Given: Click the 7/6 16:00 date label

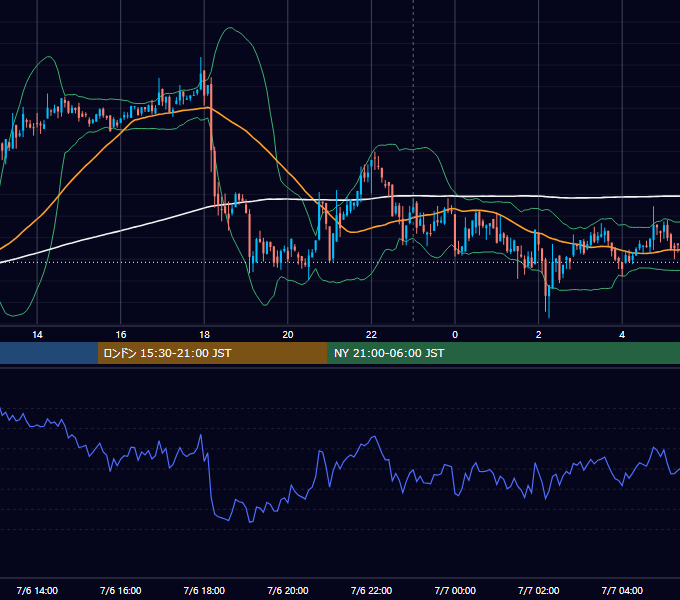Looking at the screenshot, I should pos(121,590).
